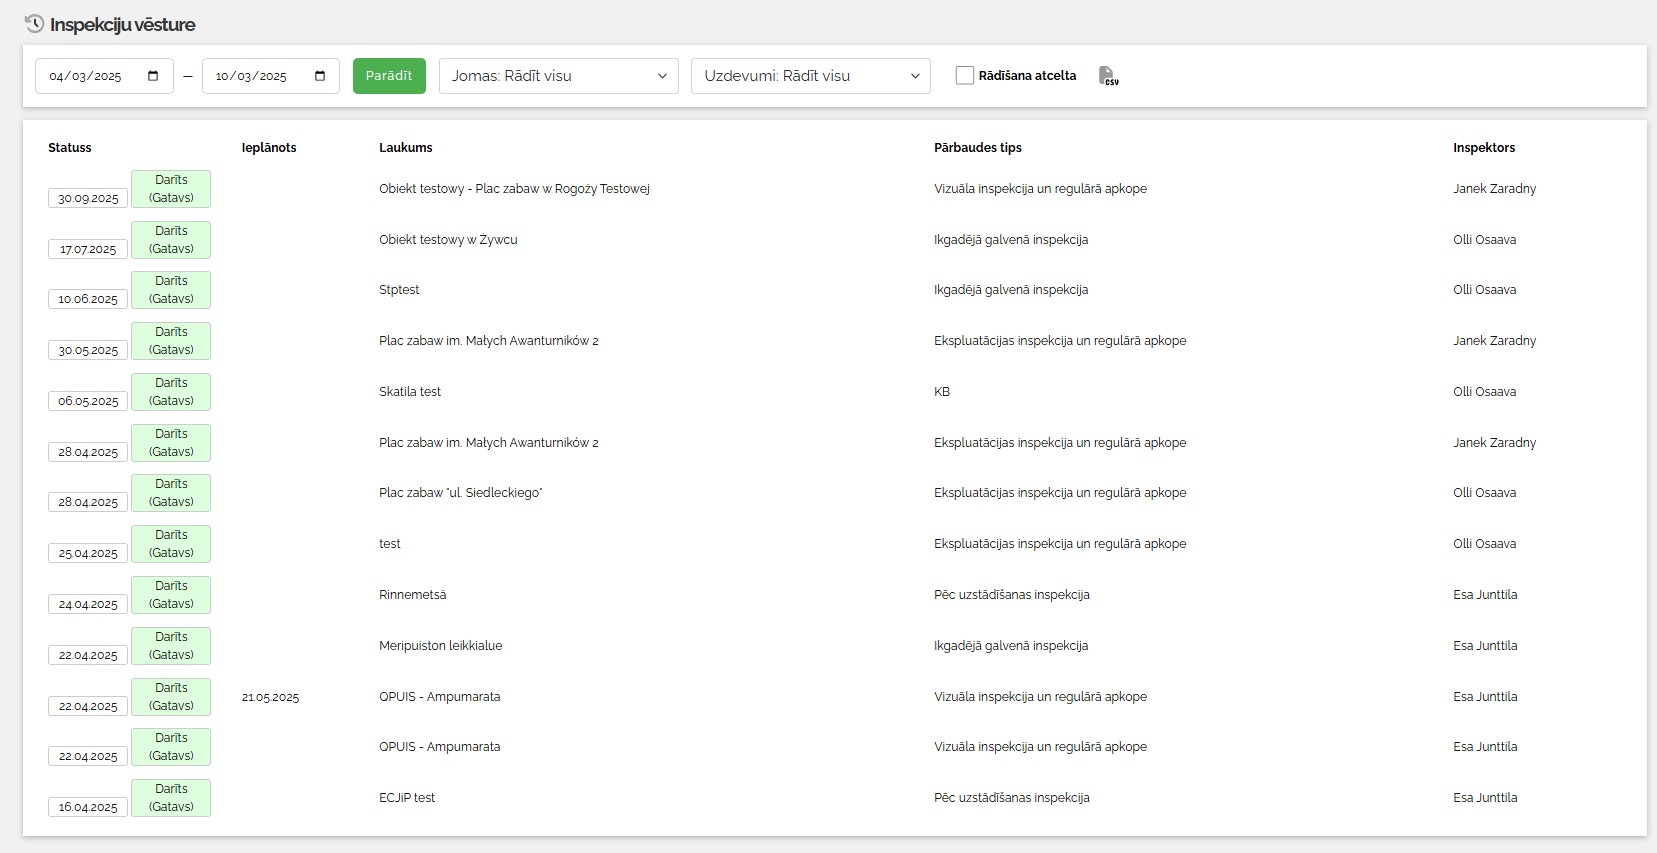Open calendar picker for end date 10/03/2025

coord(320,76)
